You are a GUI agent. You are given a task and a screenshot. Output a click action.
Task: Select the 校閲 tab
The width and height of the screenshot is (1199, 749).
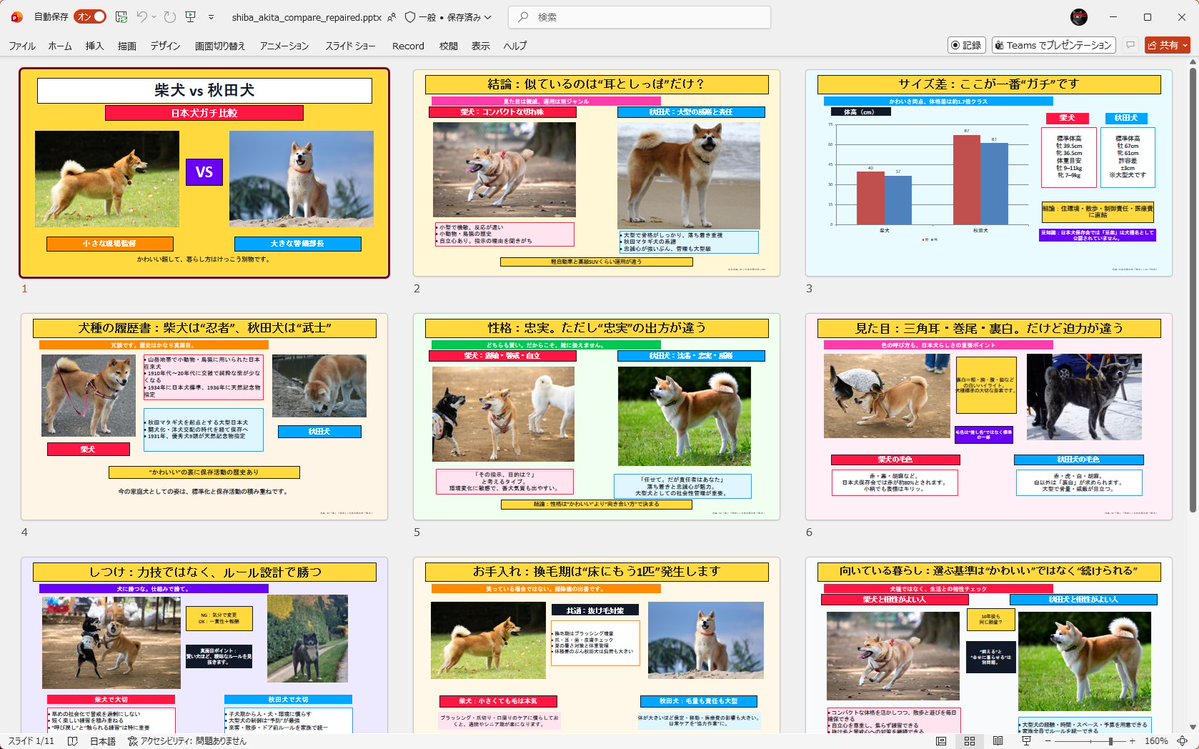(449, 46)
